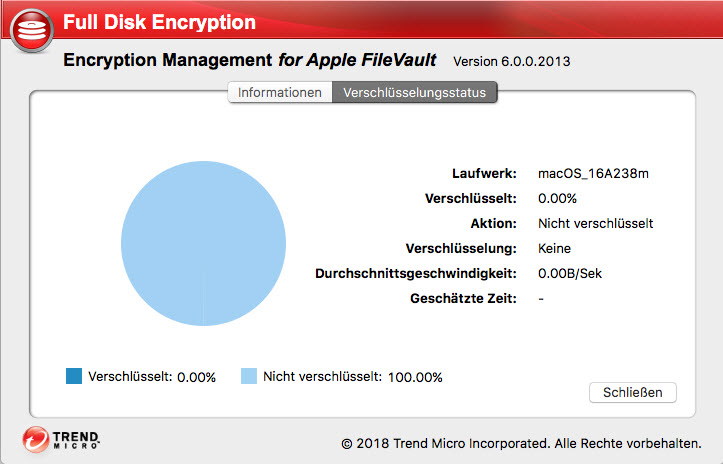Click the Nicht verschlüsselt 100.00% legend text
723x464 pixels.
click(x=352, y=377)
